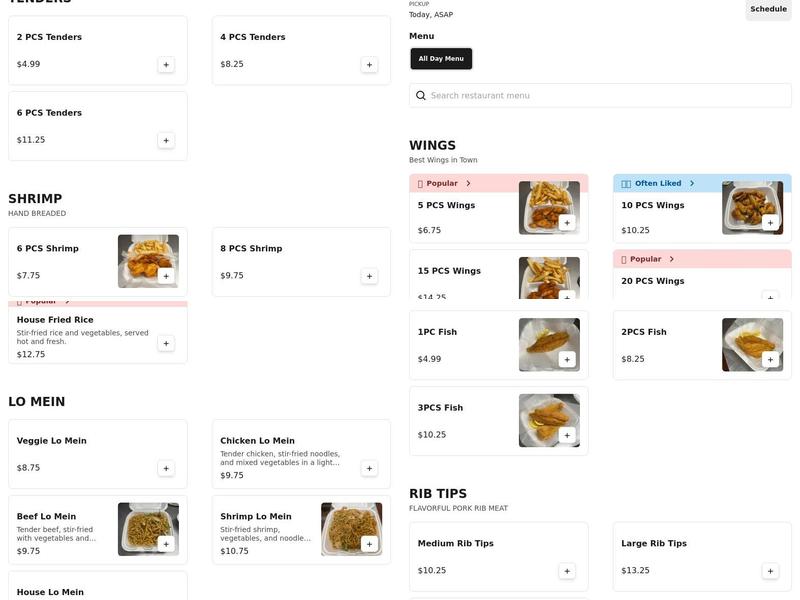Expand the Often Liked badge chevron
Viewport: 800px width, 600px height.
click(x=692, y=184)
